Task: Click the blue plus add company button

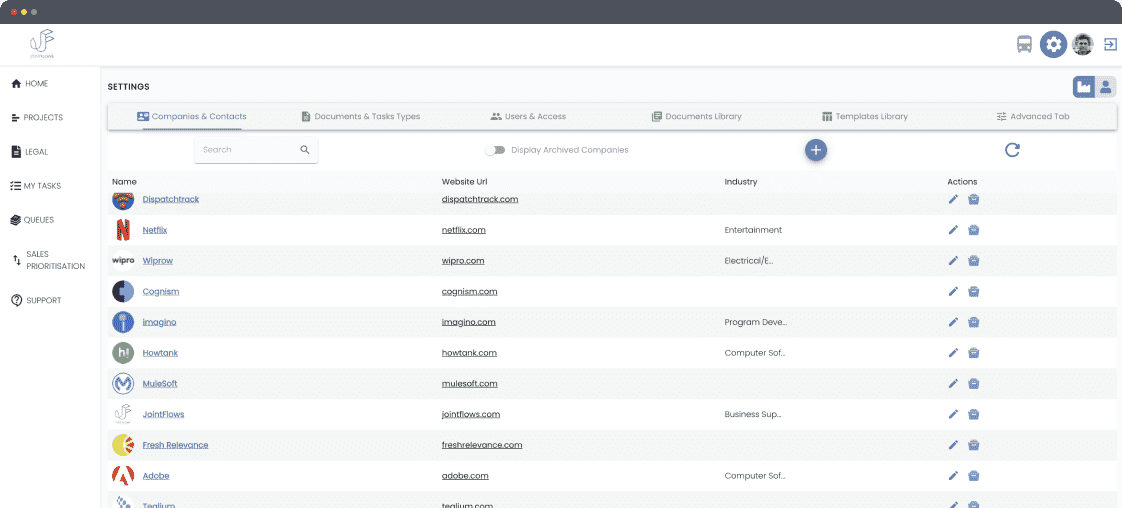Action: tap(816, 150)
